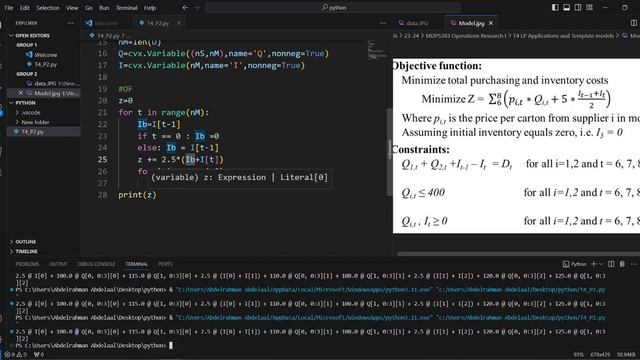Open the Output panel tab

coord(58,264)
